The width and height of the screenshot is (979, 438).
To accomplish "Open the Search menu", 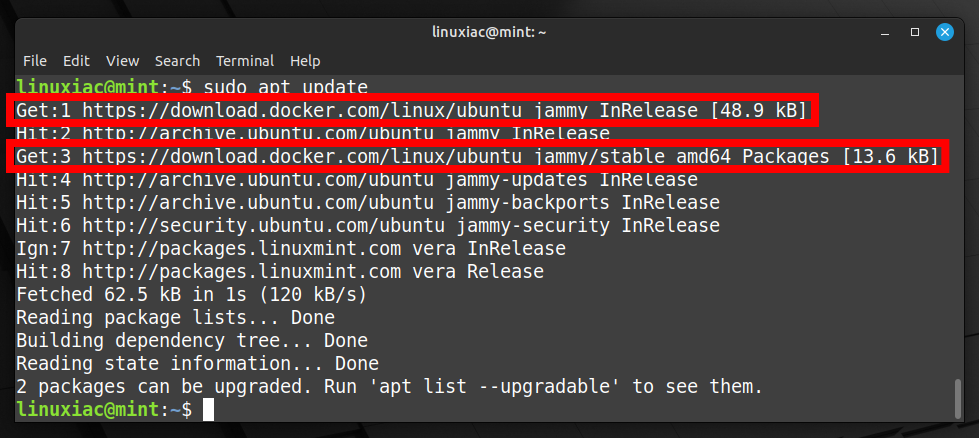I will click(177, 61).
